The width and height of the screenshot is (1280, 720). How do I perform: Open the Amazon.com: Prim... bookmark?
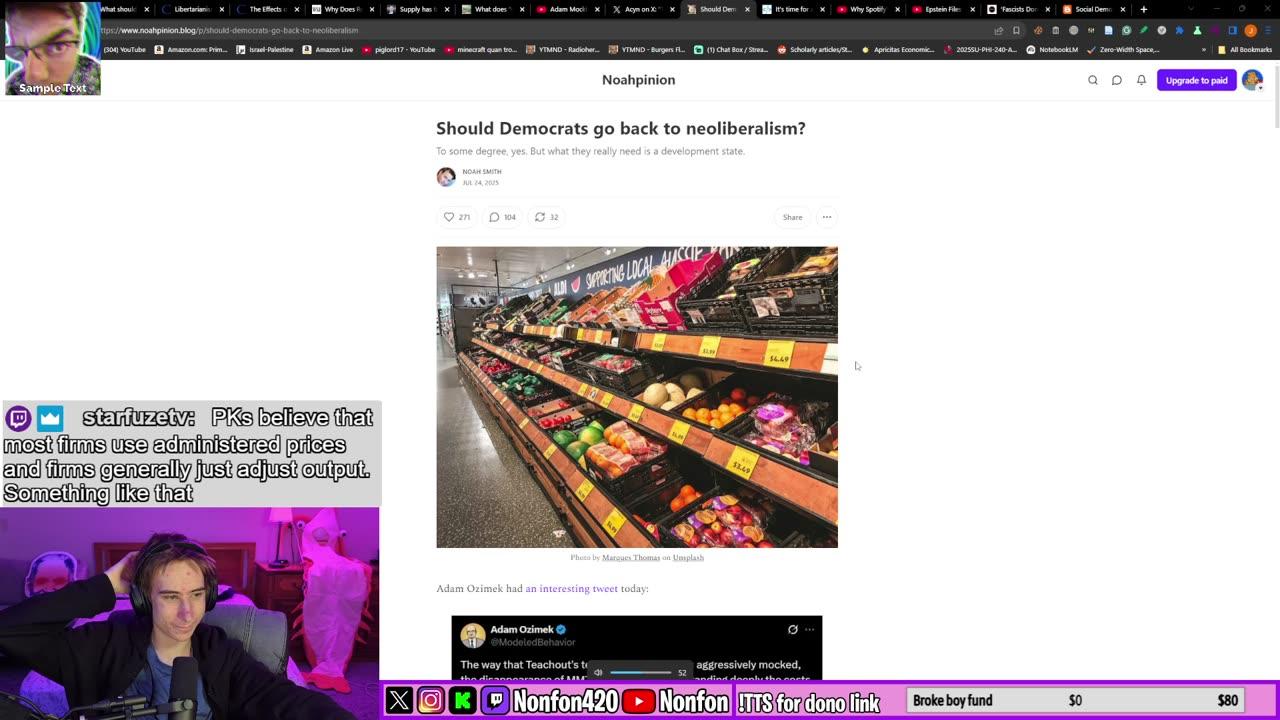point(191,49)
